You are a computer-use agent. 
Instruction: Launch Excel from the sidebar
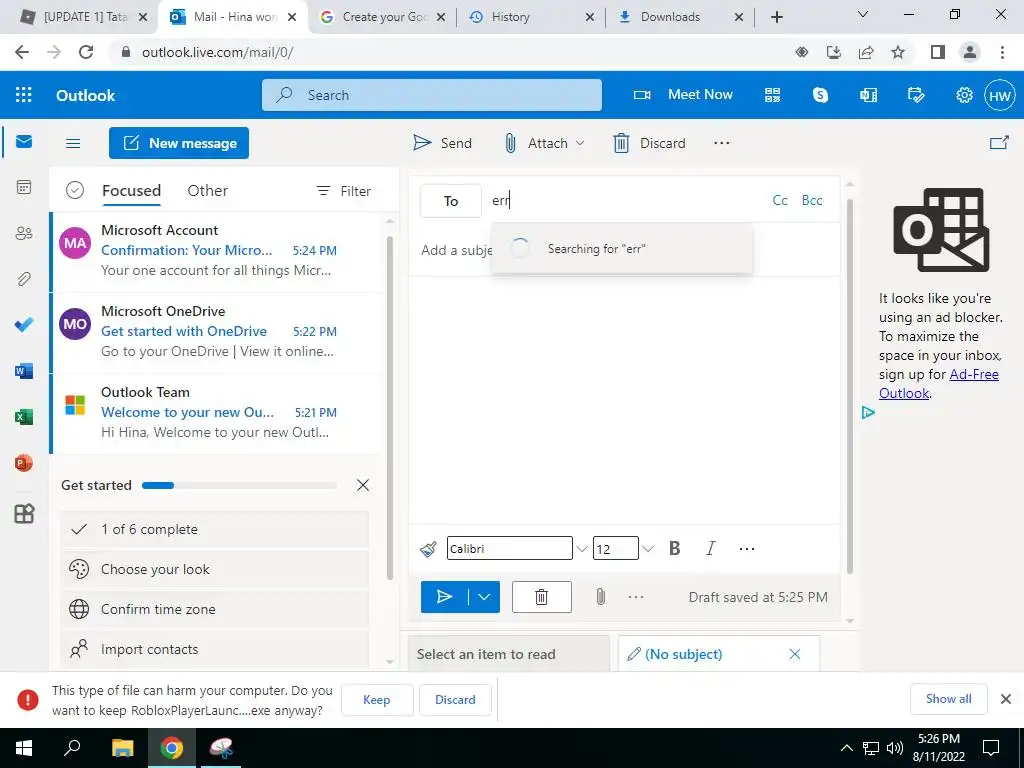click(x=24, y=417)
